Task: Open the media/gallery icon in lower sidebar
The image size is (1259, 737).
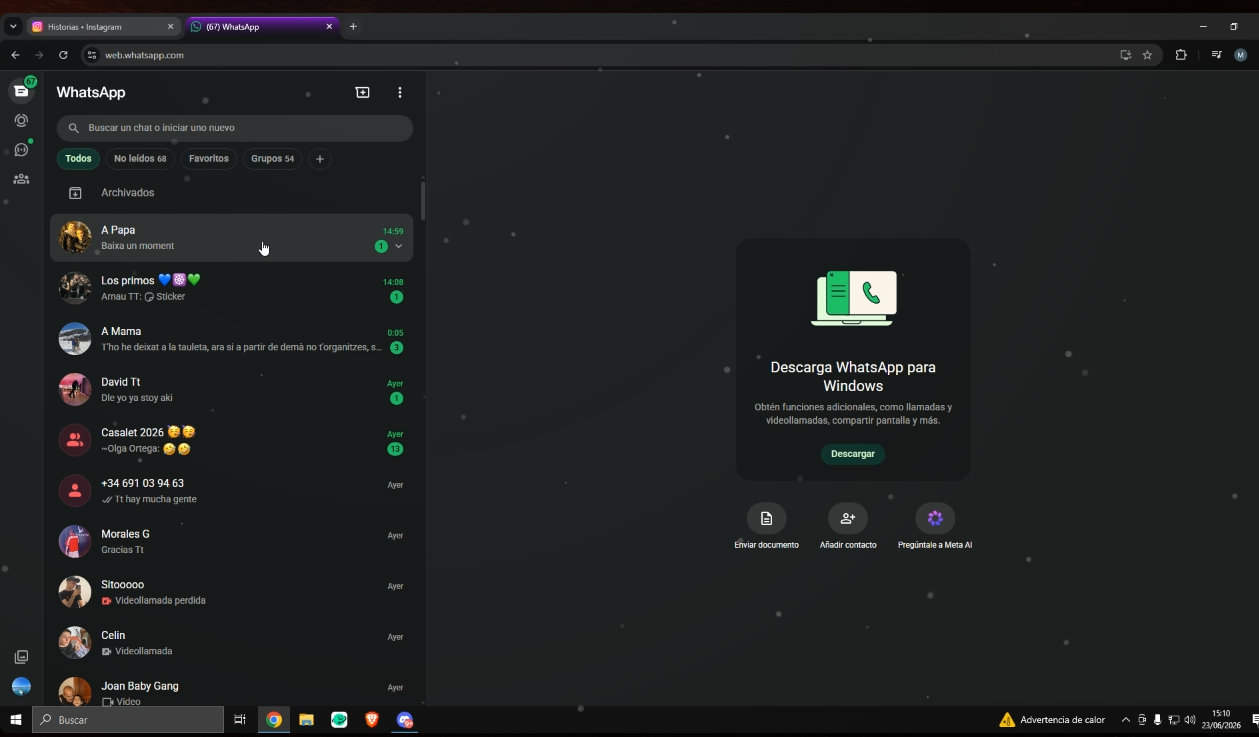Action: (21, 657)
